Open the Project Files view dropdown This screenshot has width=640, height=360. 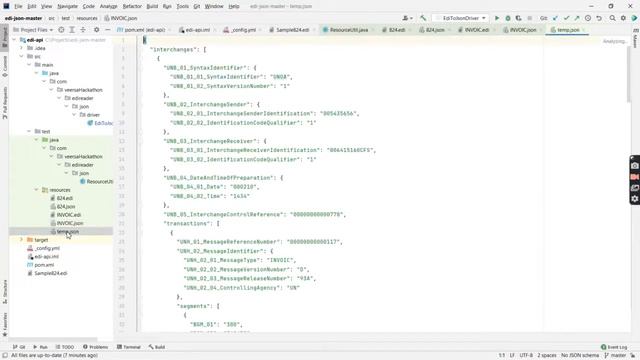[33, 30]
